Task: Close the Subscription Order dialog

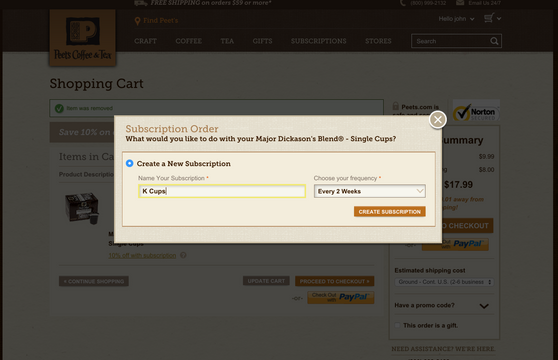Action: [438, 120]
